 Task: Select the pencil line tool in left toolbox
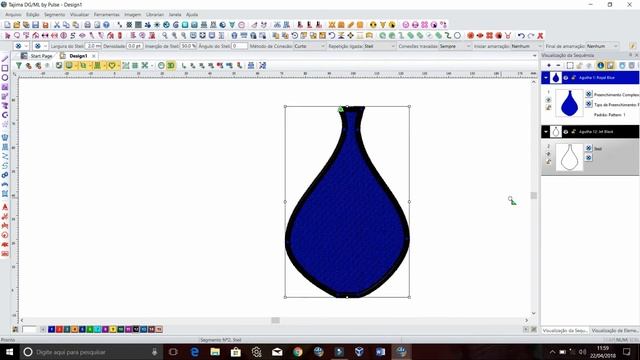click(x=5, y=59)
